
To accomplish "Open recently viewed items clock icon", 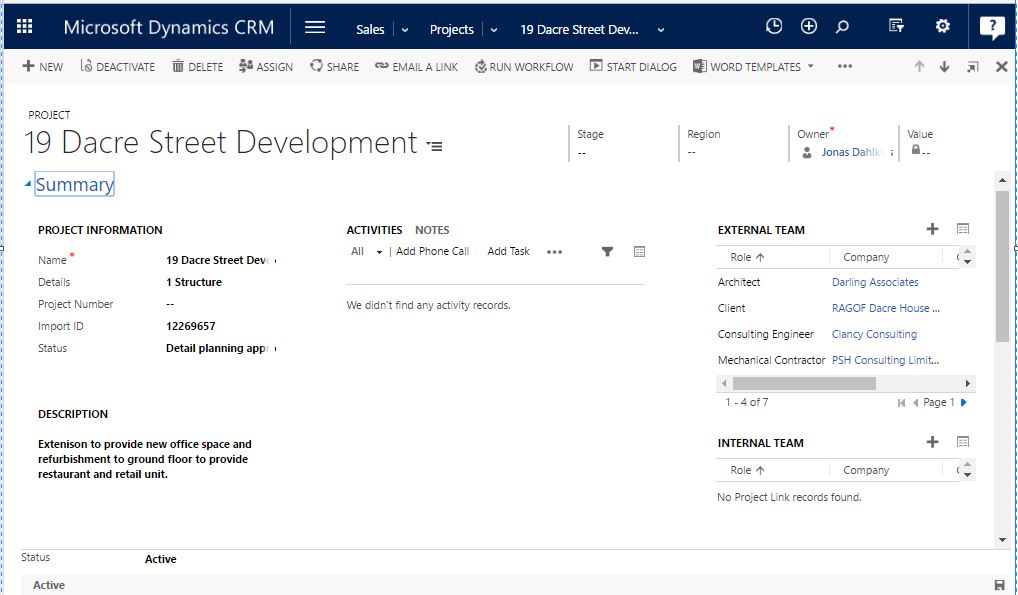I will click(774, 26).
